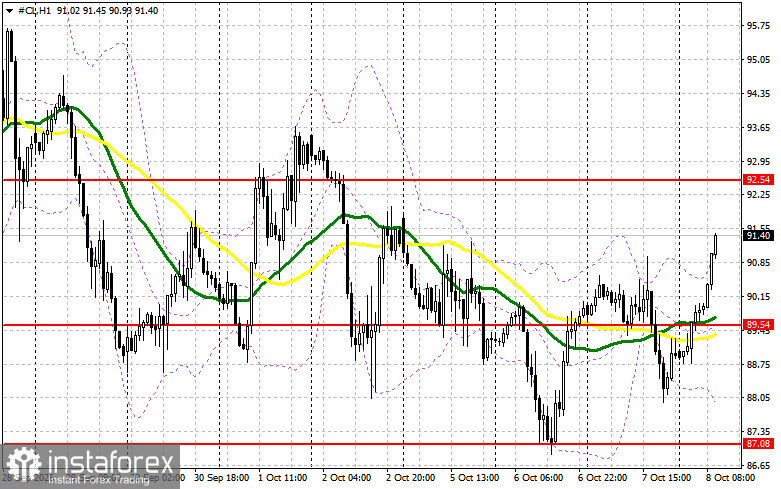This screenshot has height=489, width=781.
Task: Click the 6 Oct 06:00 time label
Action: click(538, 478)
